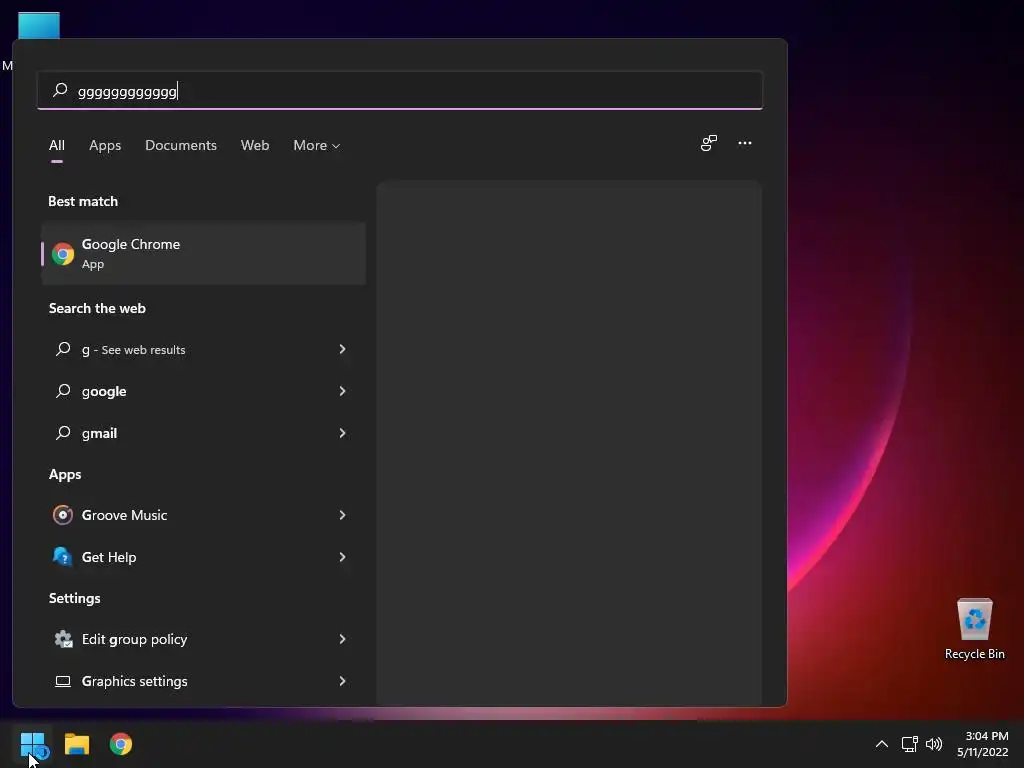
Task: Switch to the Web search tab
Action: tap(255, 146)
